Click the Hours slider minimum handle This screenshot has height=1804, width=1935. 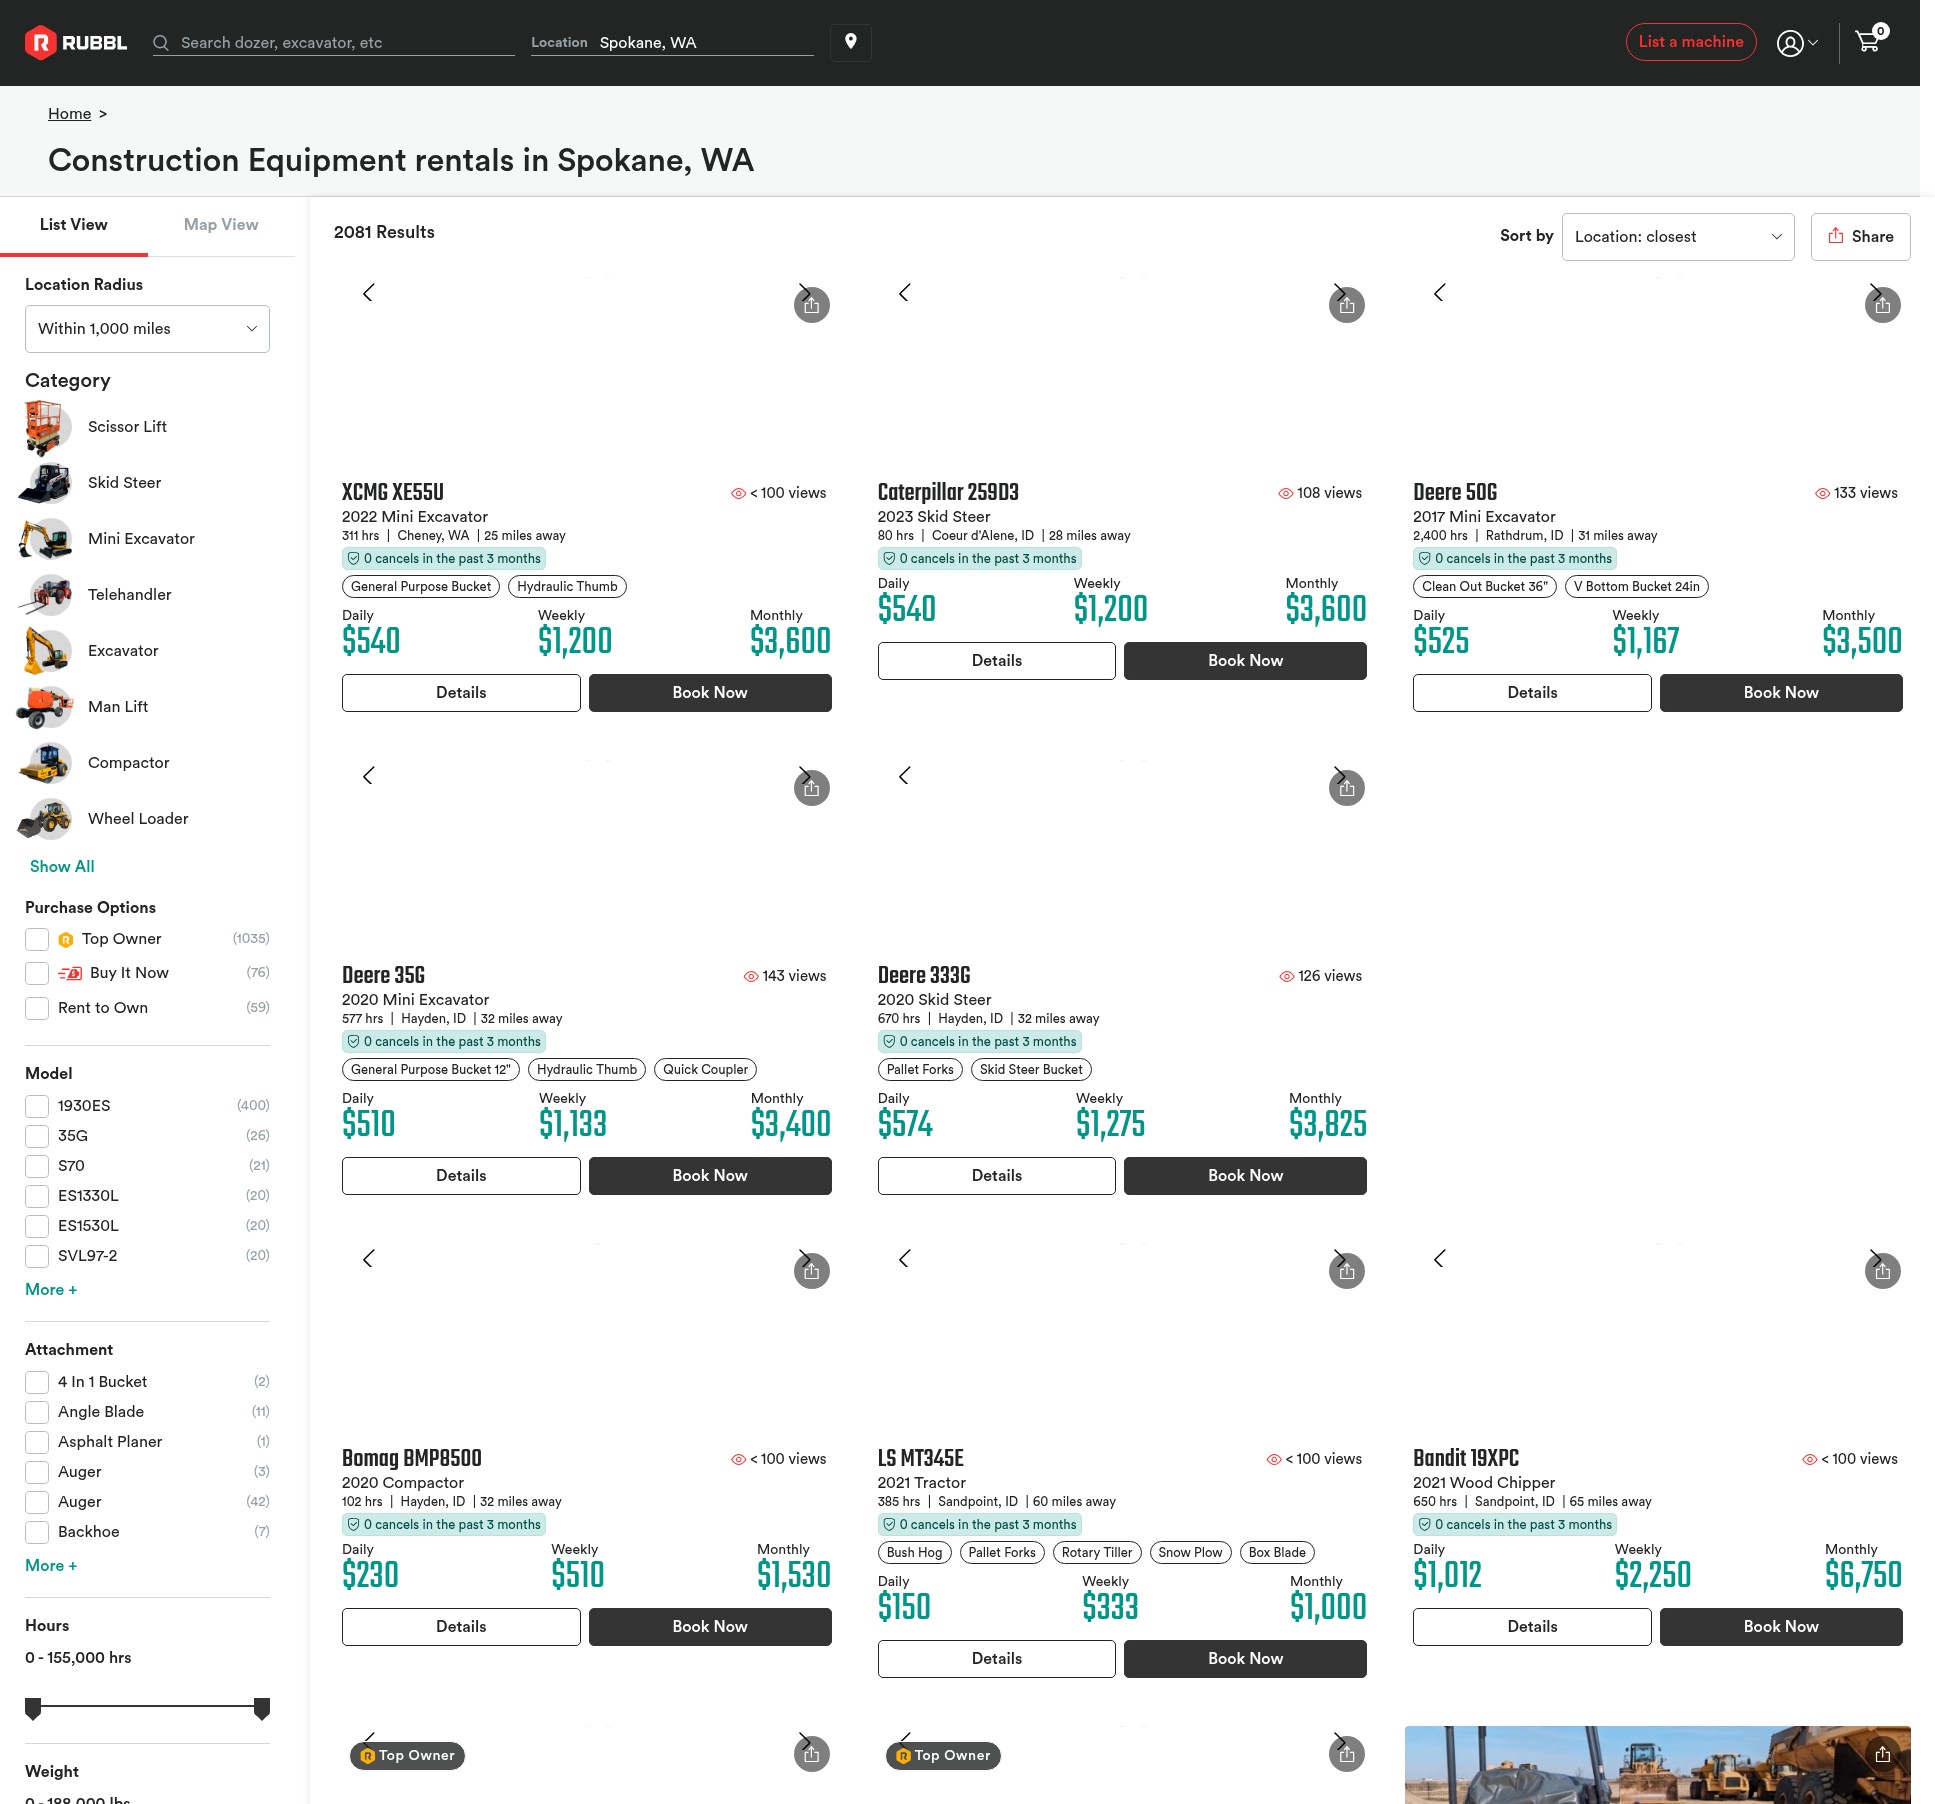33,1708
